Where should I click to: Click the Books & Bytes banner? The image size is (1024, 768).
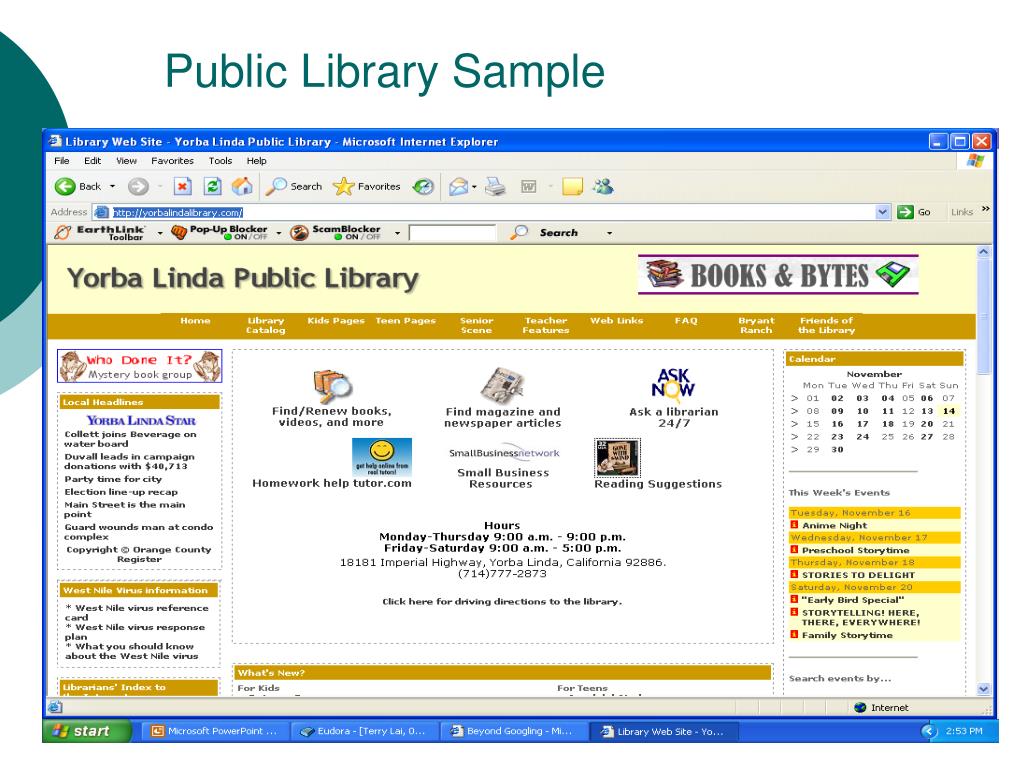[x=778, y=275]
